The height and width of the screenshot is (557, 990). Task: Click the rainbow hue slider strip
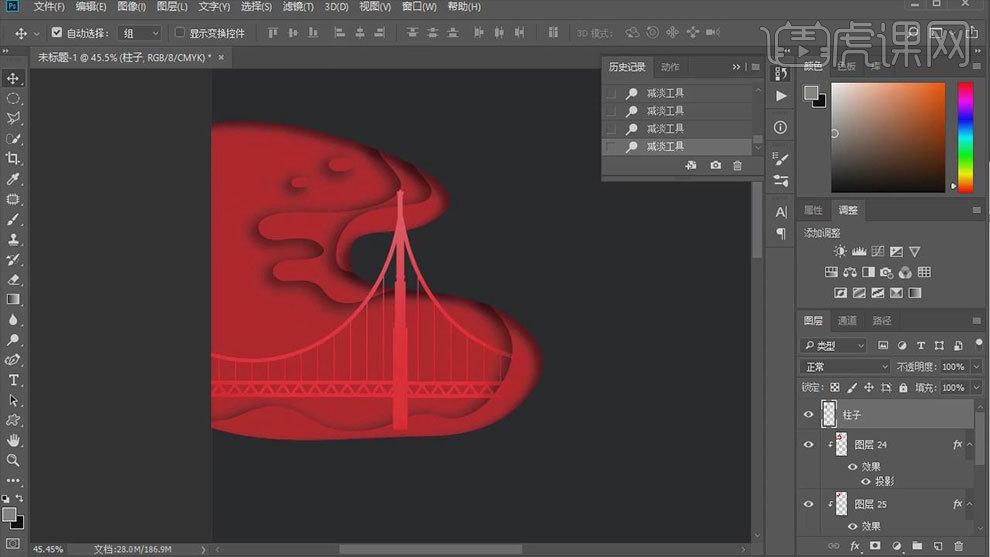[965, 136]
